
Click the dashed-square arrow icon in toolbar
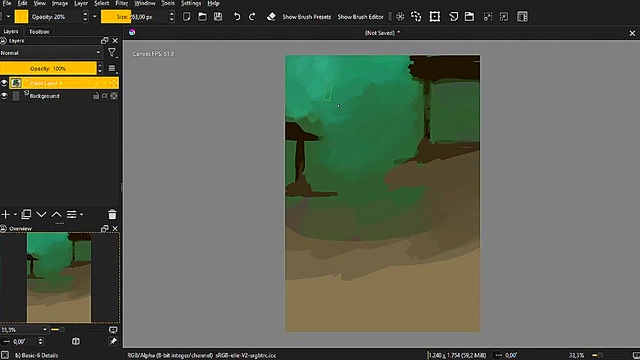[504, 16]
